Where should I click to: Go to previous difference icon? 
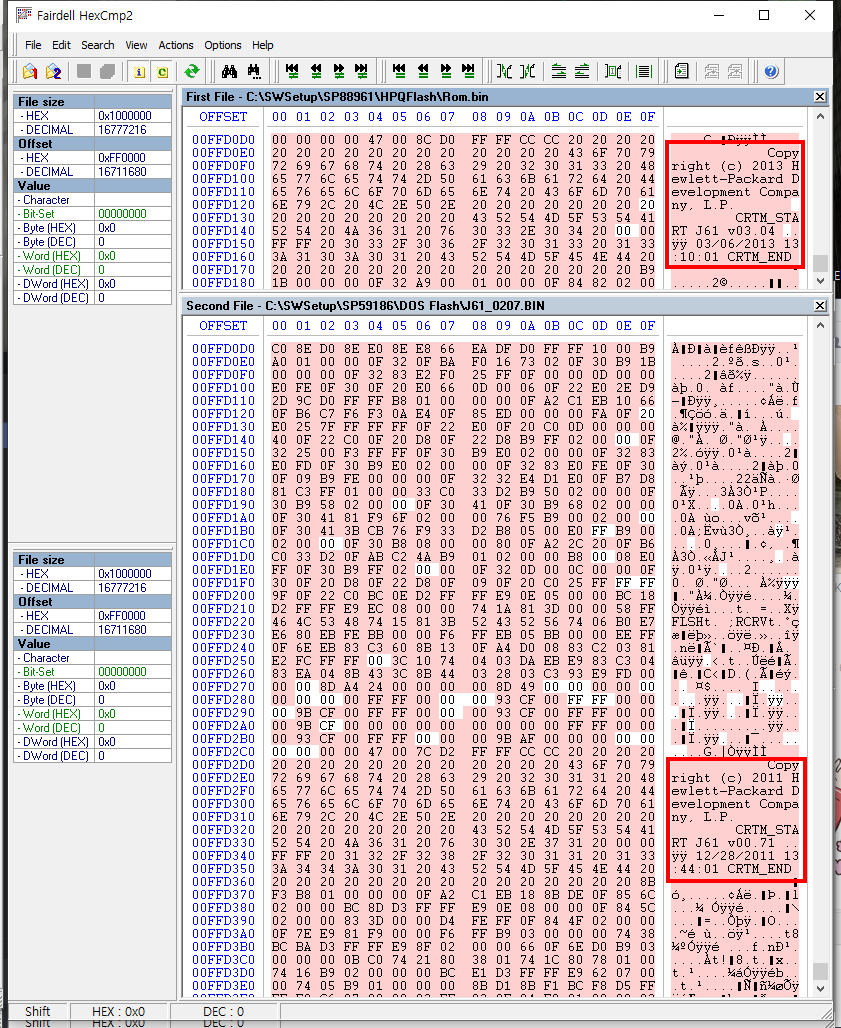(x=316, y=71)
